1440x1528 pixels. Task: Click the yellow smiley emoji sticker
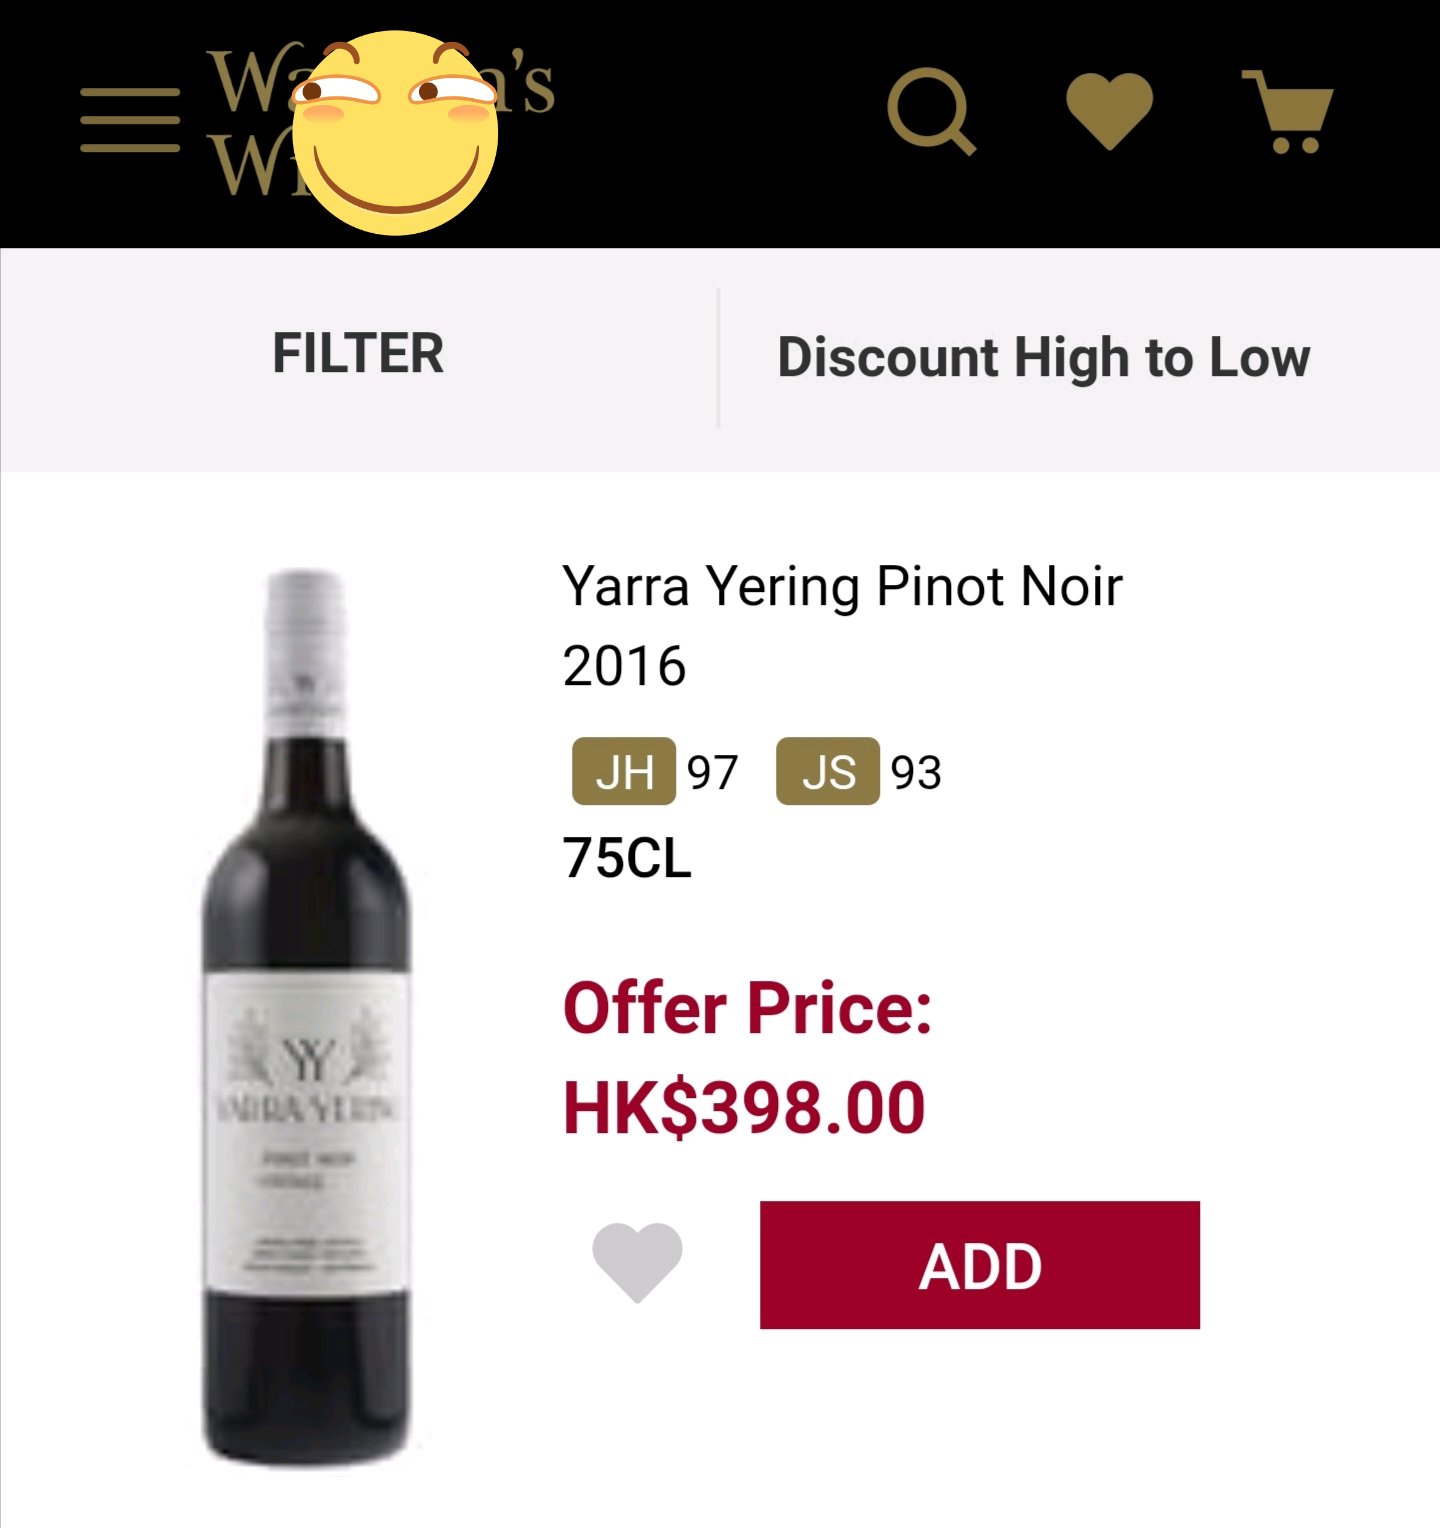397,133
